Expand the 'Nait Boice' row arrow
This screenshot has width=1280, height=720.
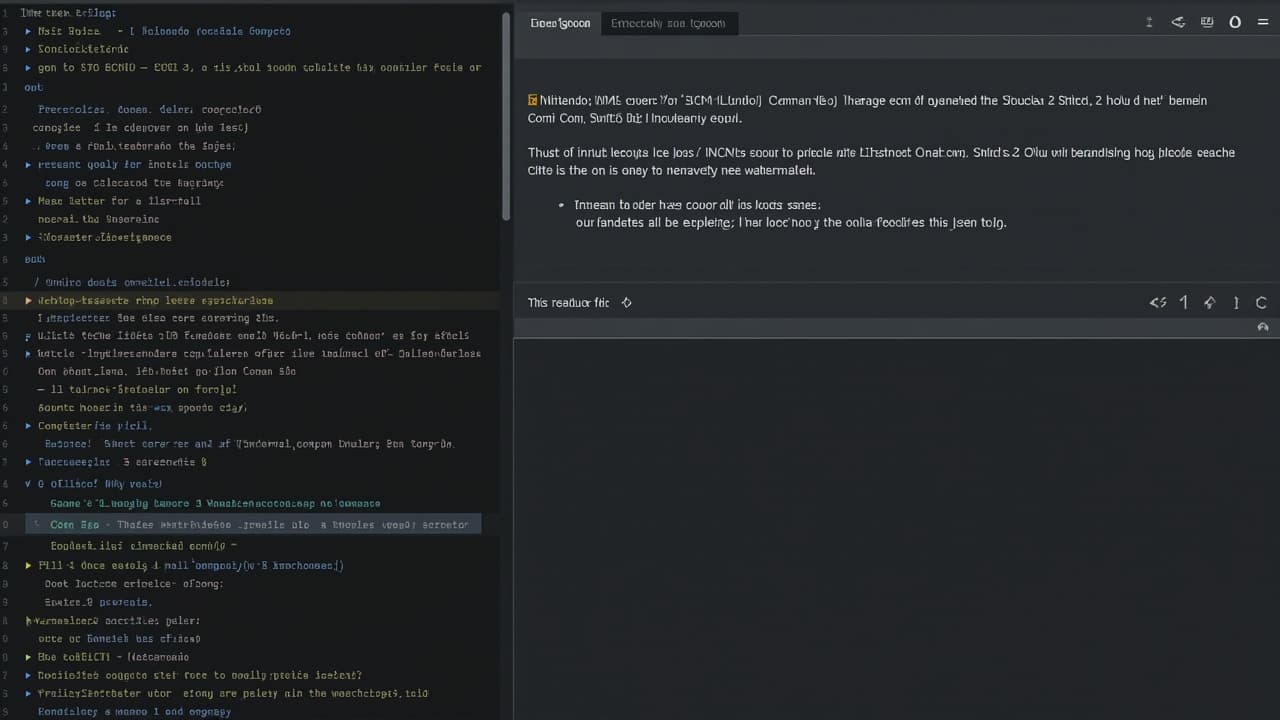[x=28, y=31]
